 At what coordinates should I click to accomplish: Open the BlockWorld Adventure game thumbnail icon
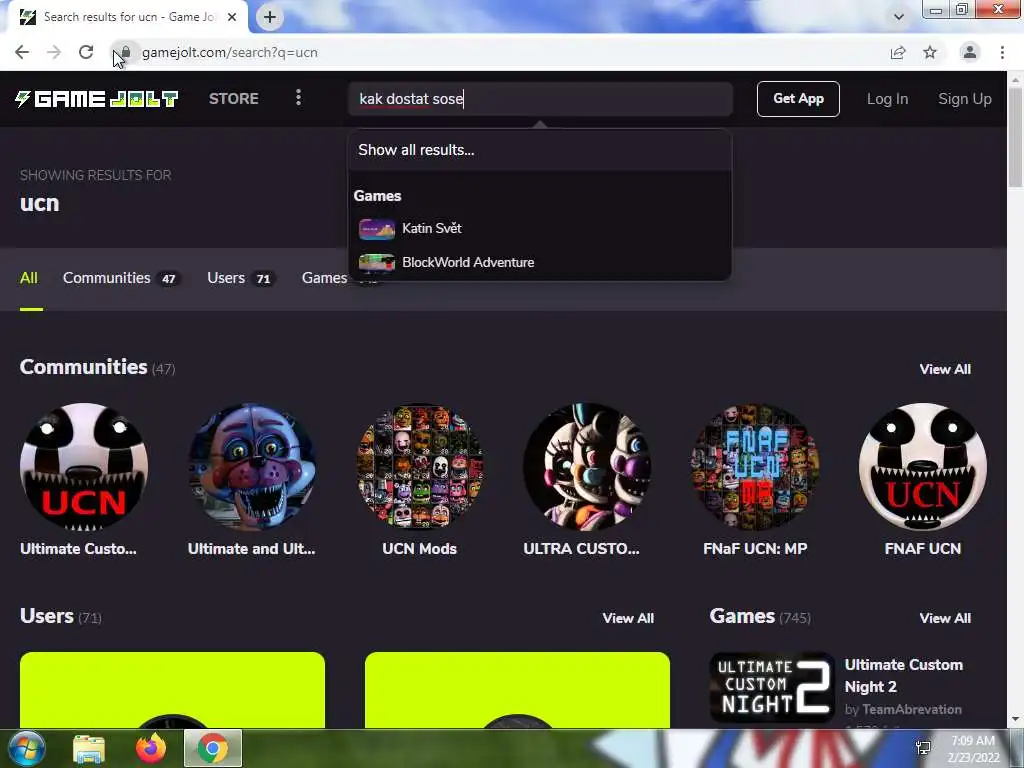(x=377, y=263)
